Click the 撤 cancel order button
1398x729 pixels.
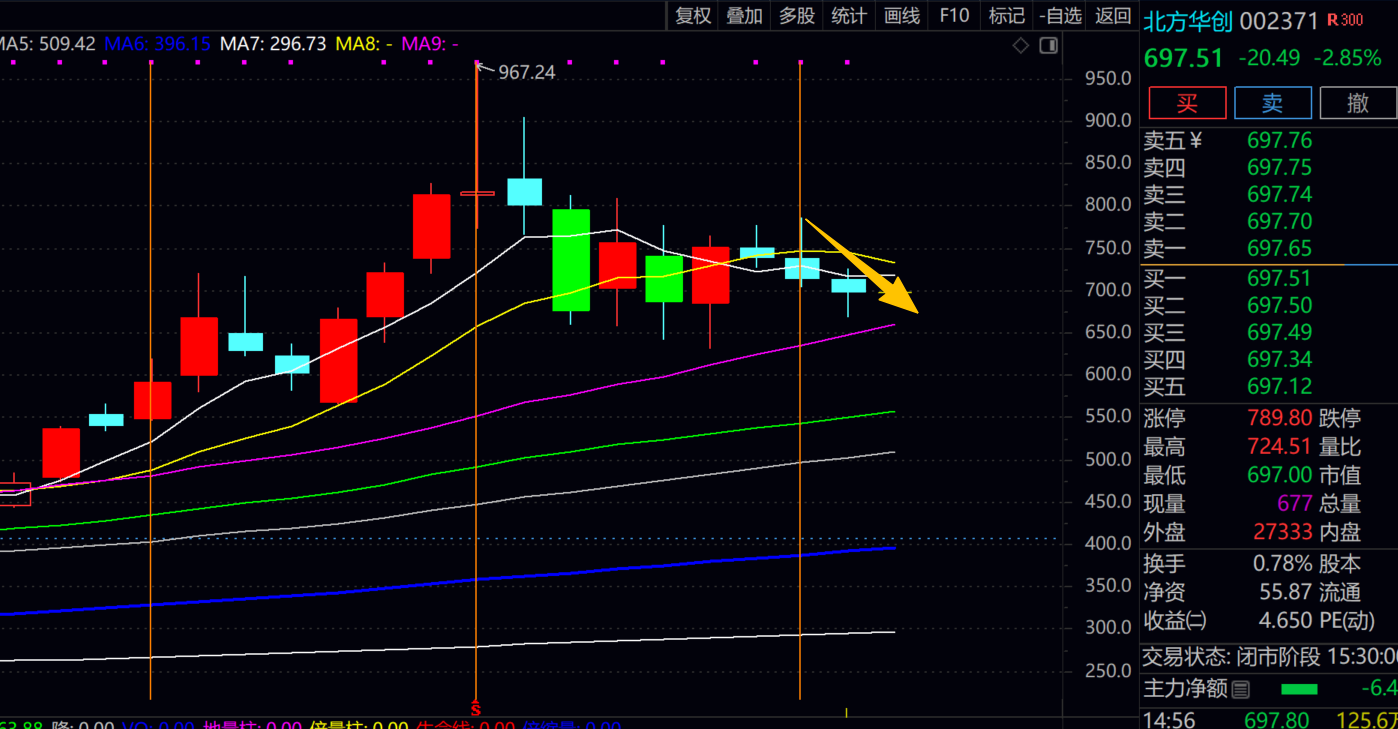click(1358, 103)
